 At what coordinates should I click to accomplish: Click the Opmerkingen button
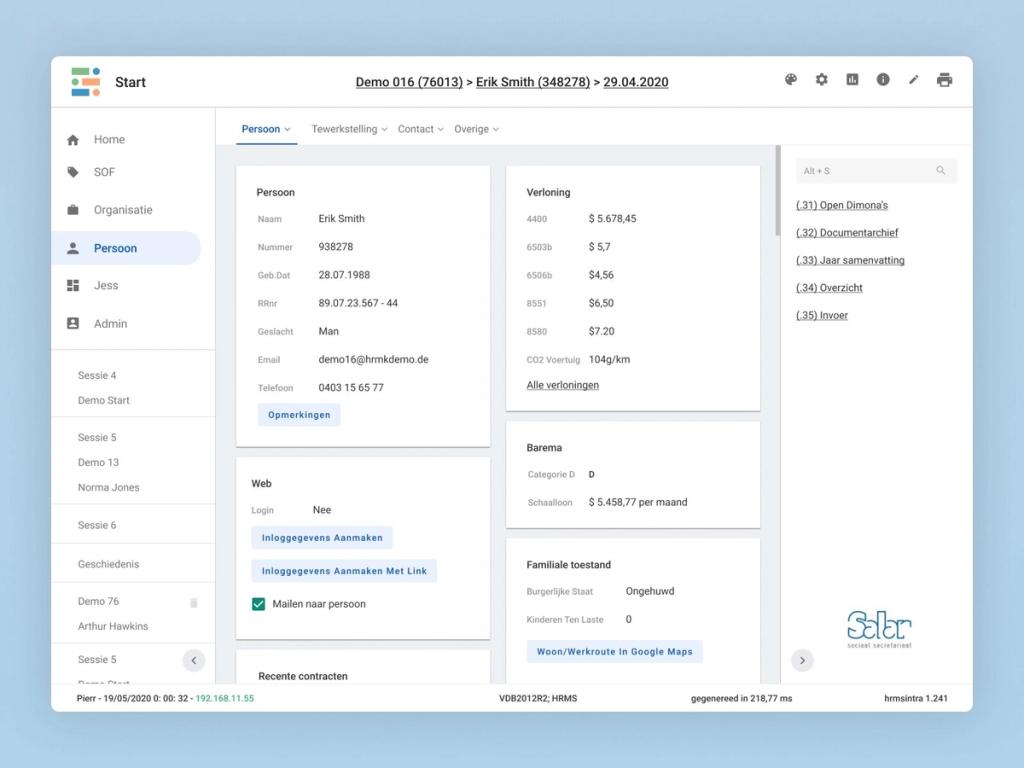click(x=299, y=415)
